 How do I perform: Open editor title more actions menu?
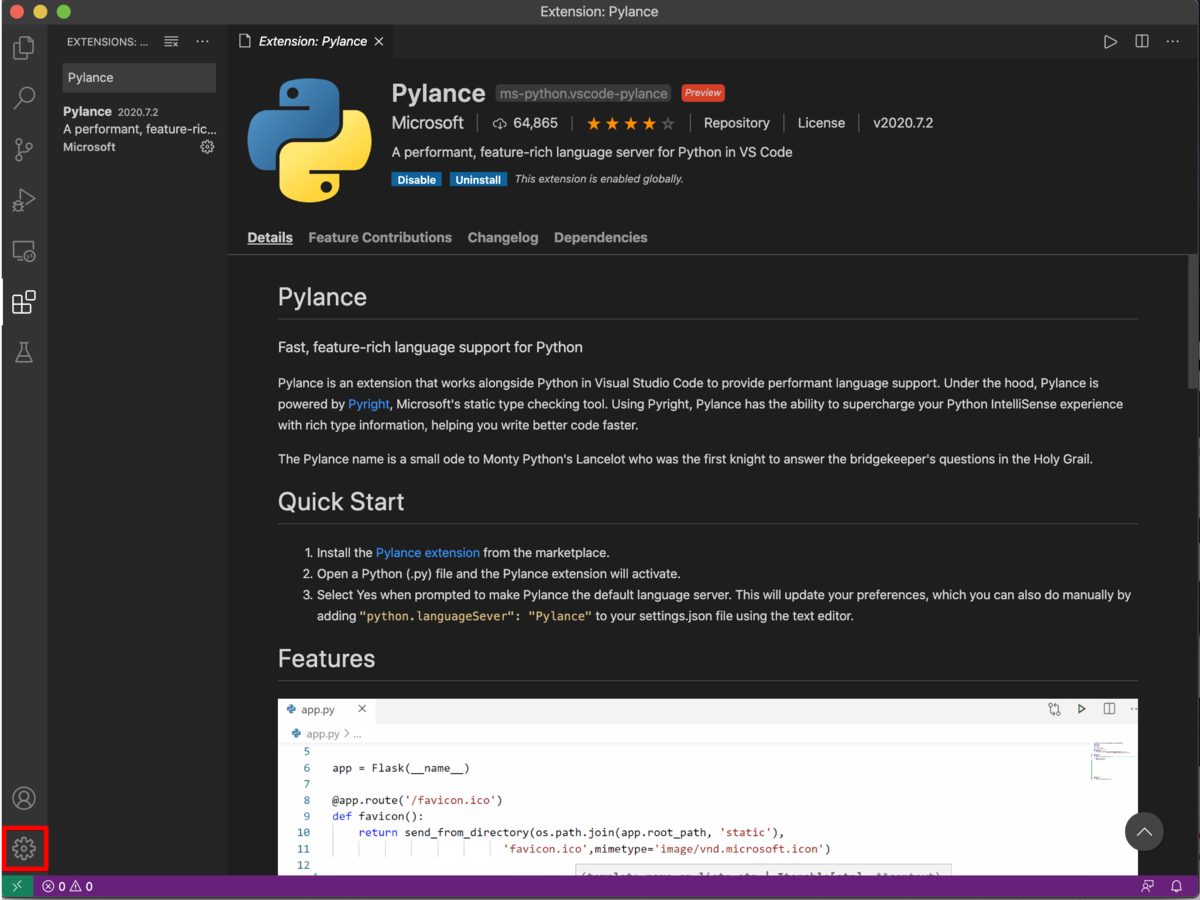[x=1173, y=42]
